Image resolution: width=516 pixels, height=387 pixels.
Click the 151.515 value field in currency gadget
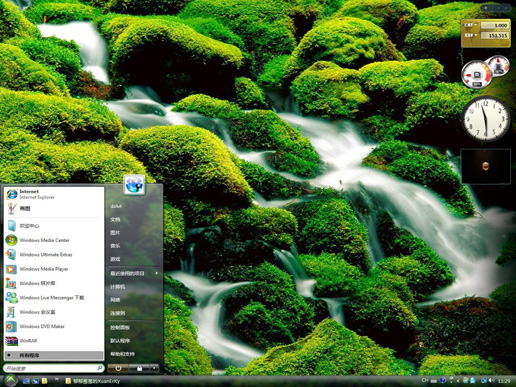pos(494,35)
